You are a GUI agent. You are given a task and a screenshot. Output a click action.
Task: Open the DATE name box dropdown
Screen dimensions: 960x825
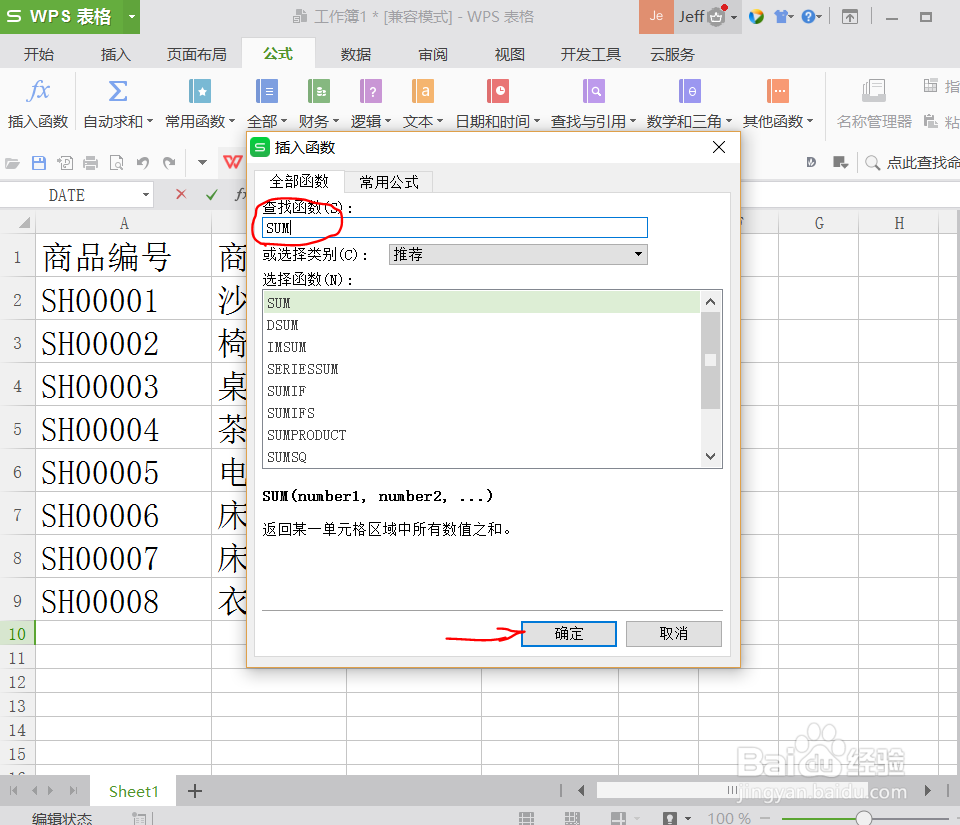point(143,194)
